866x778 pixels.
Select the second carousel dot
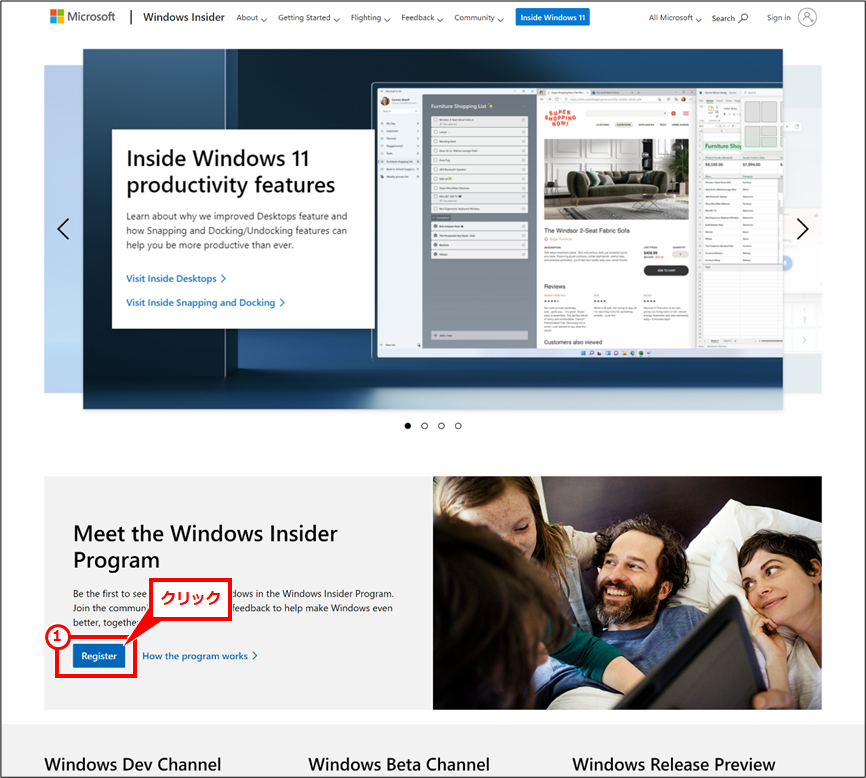click(424, 426)
